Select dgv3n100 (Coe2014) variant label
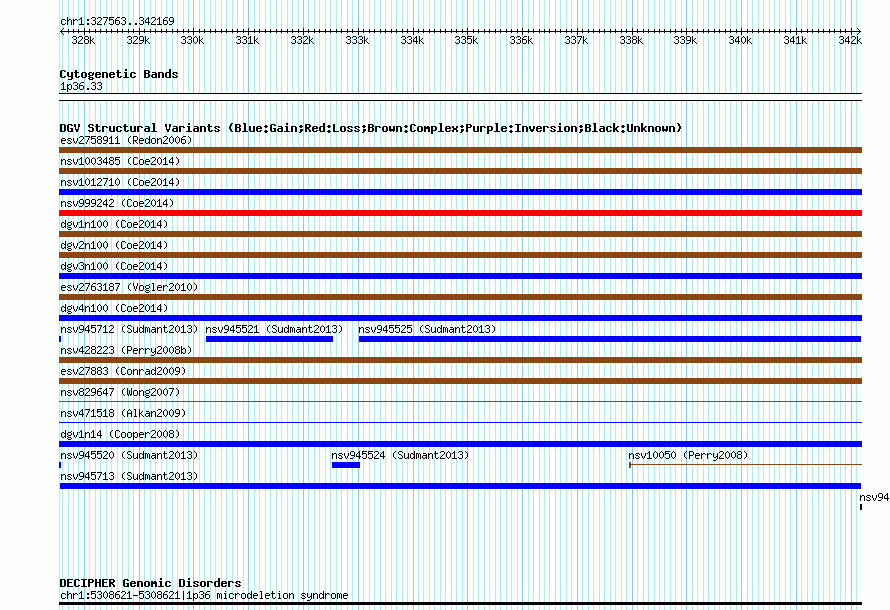Screen dimensions: 890x610 coord(114,266)
